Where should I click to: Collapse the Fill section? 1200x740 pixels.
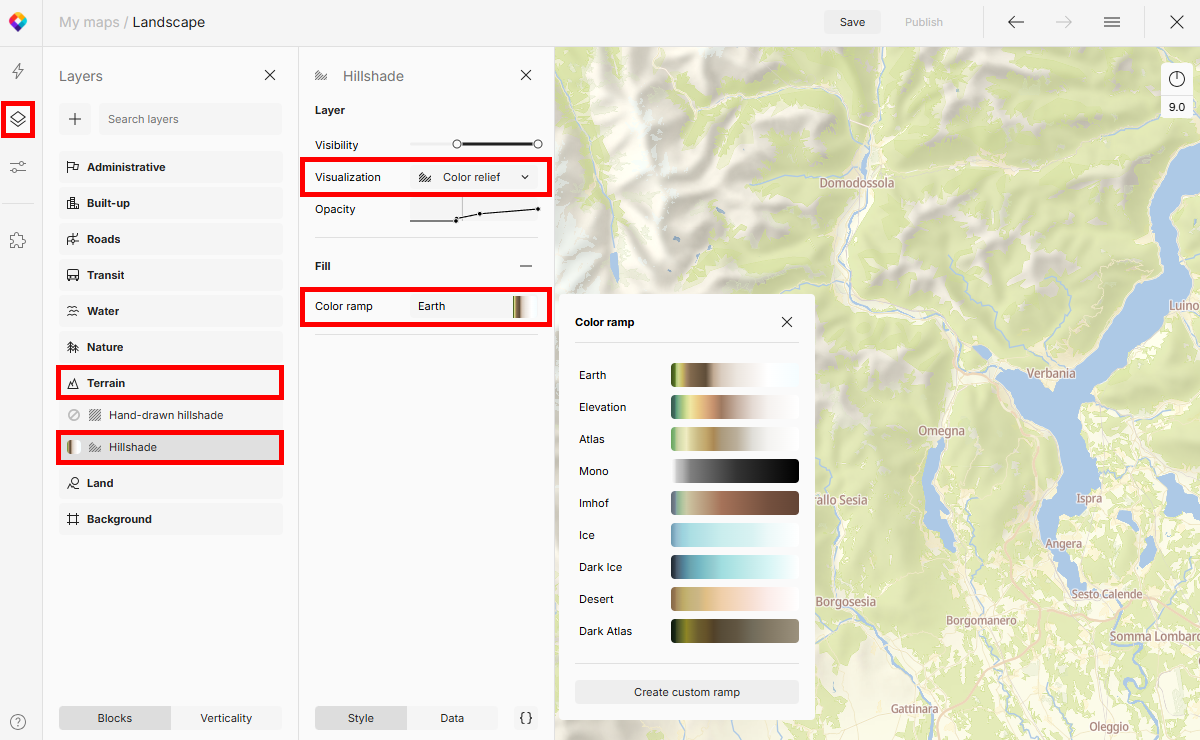(x=526, y=266)
